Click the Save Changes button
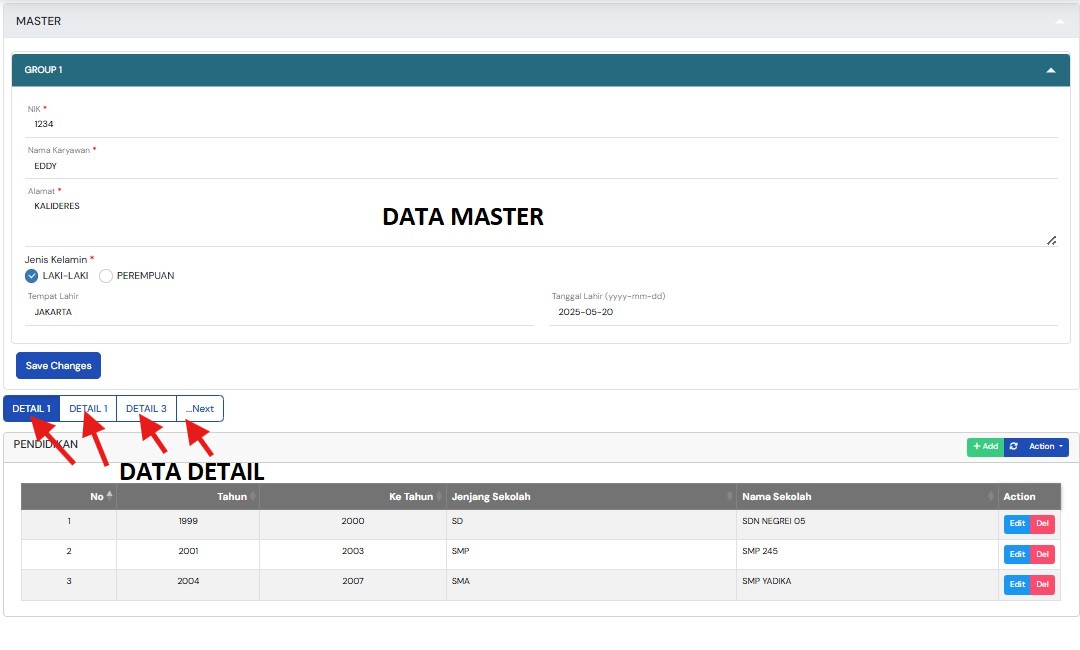Viewport: 1080px width, 650px height. tap(59, 366)
